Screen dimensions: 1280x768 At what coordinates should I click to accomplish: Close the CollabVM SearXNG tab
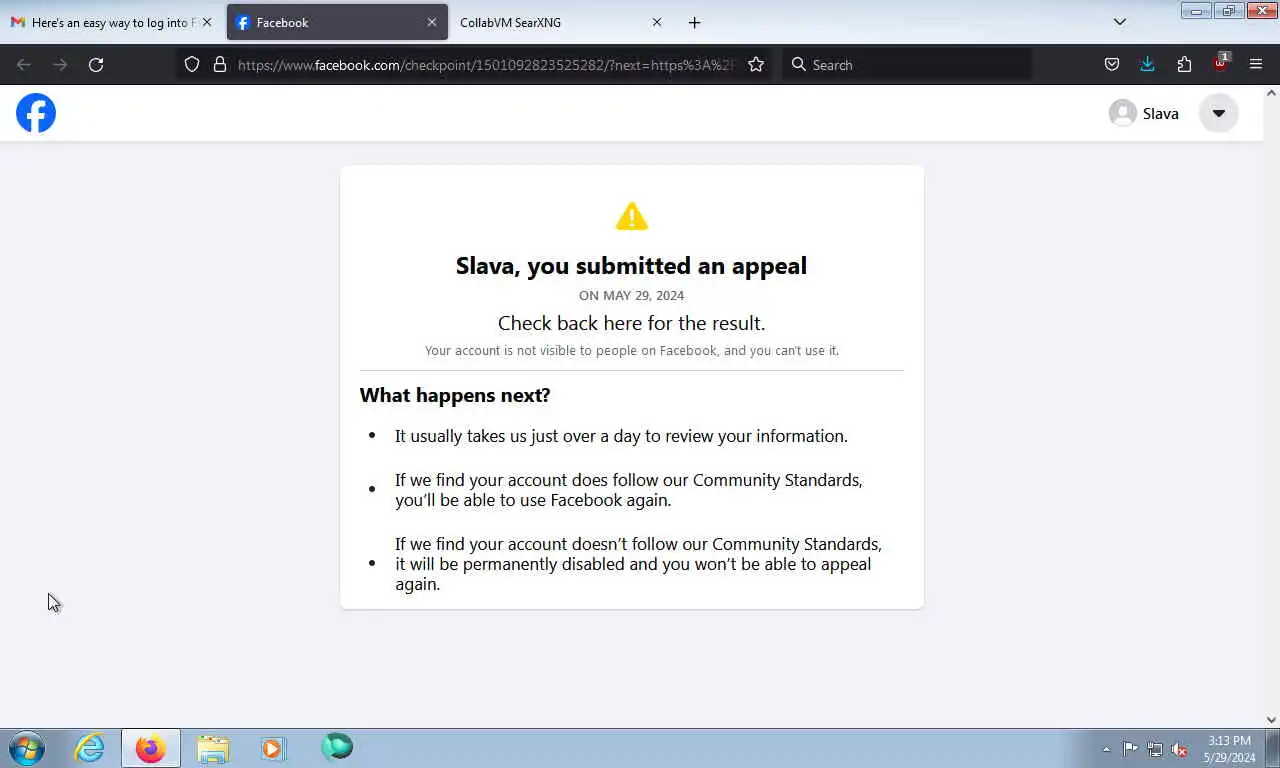657,22
